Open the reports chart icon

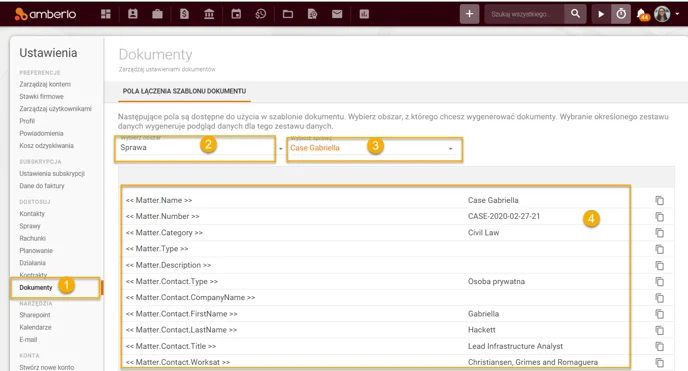coord(364,14)
